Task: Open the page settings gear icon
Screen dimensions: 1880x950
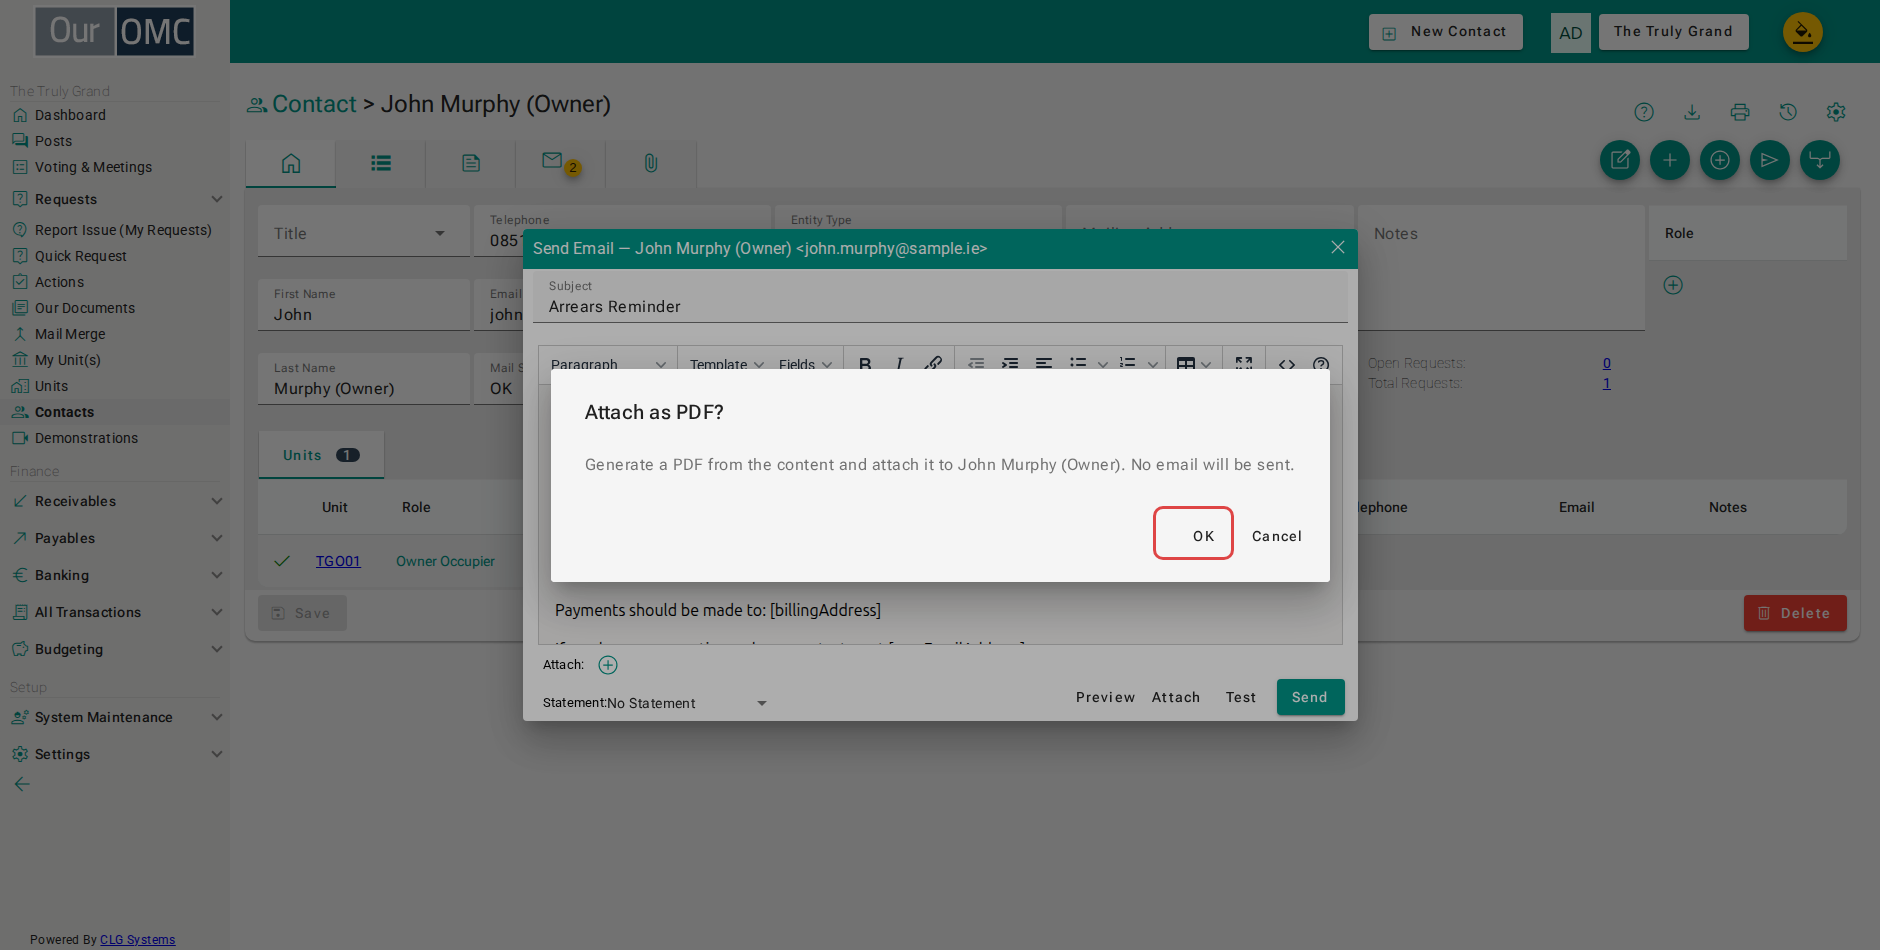Action: (x=1836, y=112)
